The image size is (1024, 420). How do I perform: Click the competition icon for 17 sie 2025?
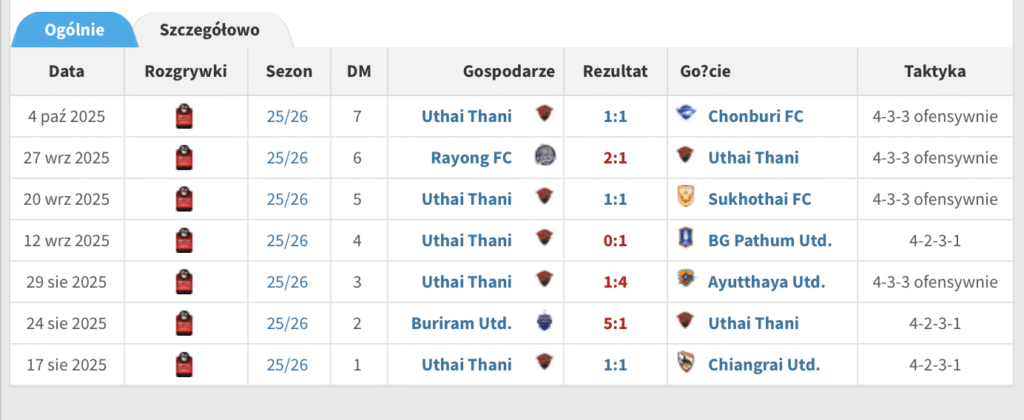[x=185, y=364]
